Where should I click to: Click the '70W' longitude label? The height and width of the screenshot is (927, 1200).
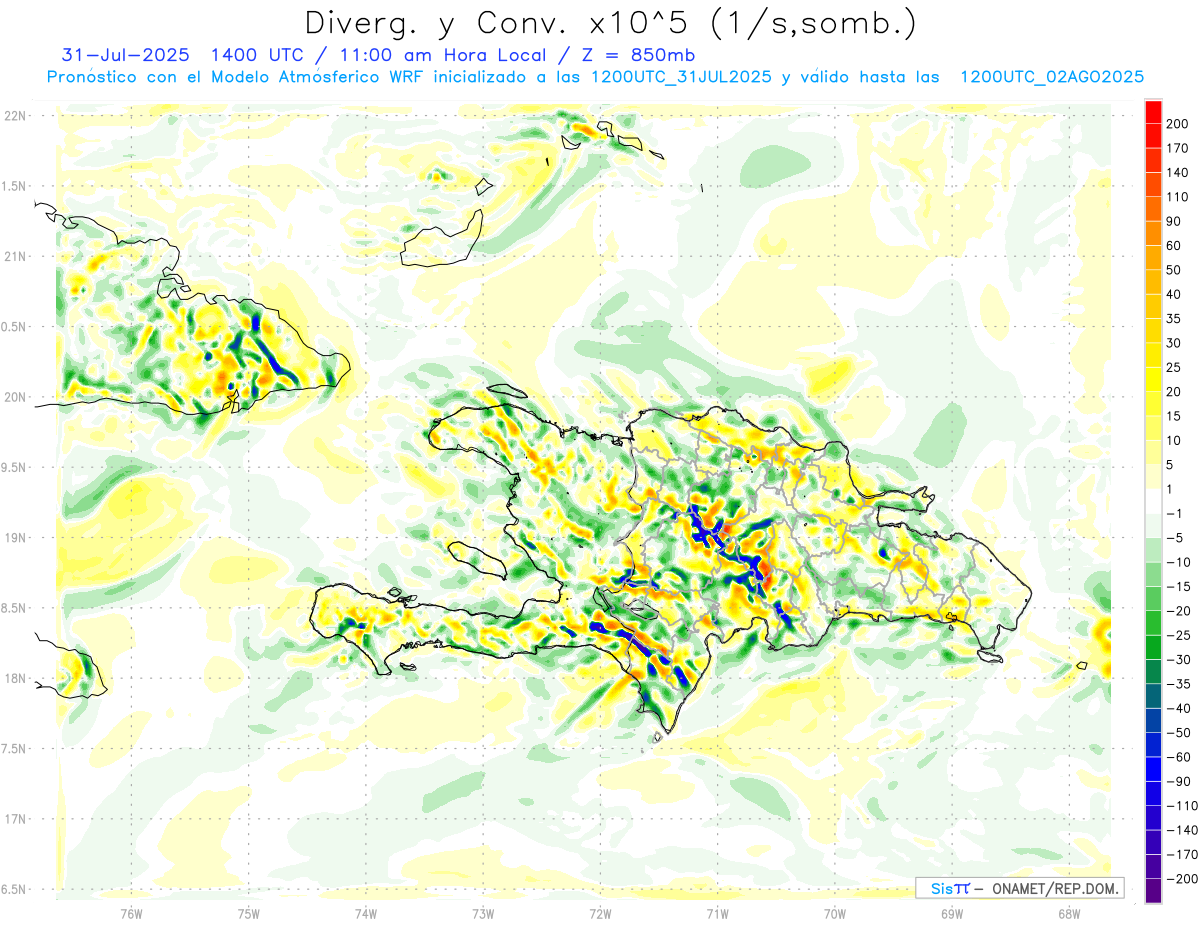click(834, 913)
